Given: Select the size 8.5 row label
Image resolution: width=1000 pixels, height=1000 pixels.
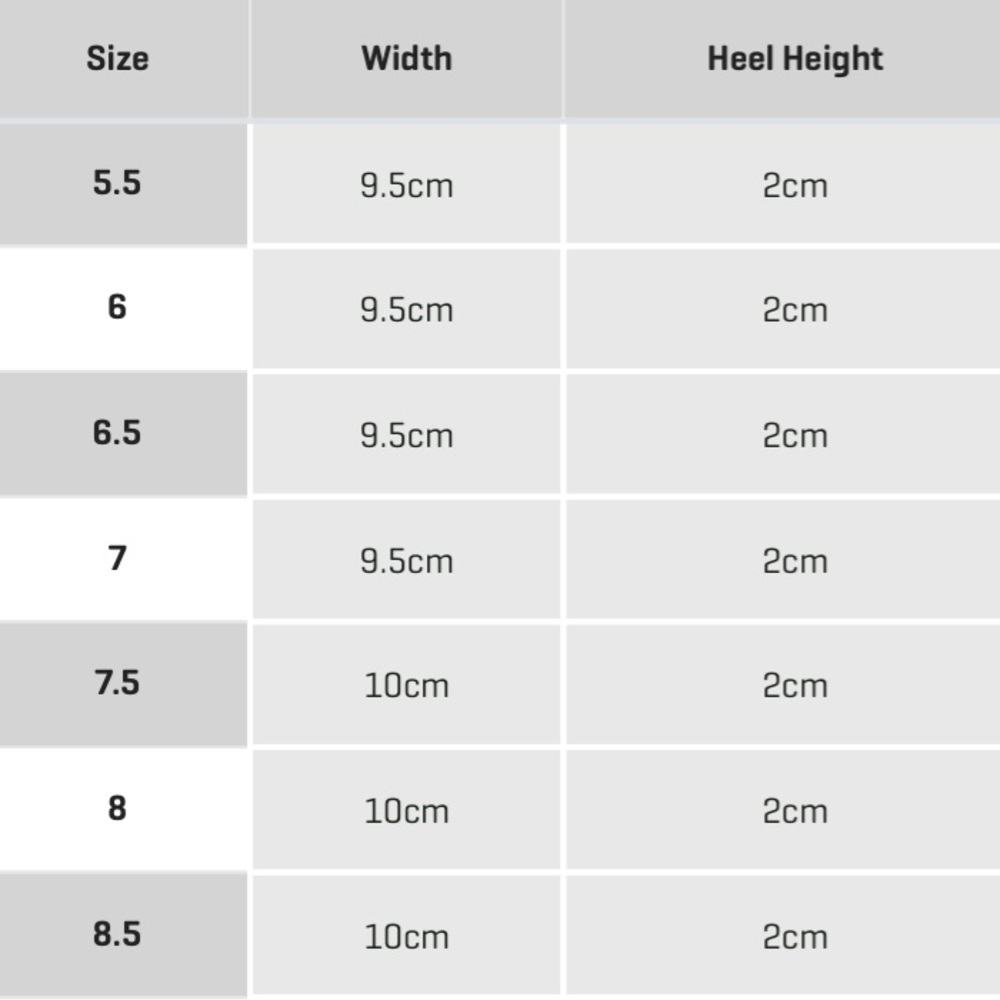Looking at the screenshot, I should click(x=117, y=934).
